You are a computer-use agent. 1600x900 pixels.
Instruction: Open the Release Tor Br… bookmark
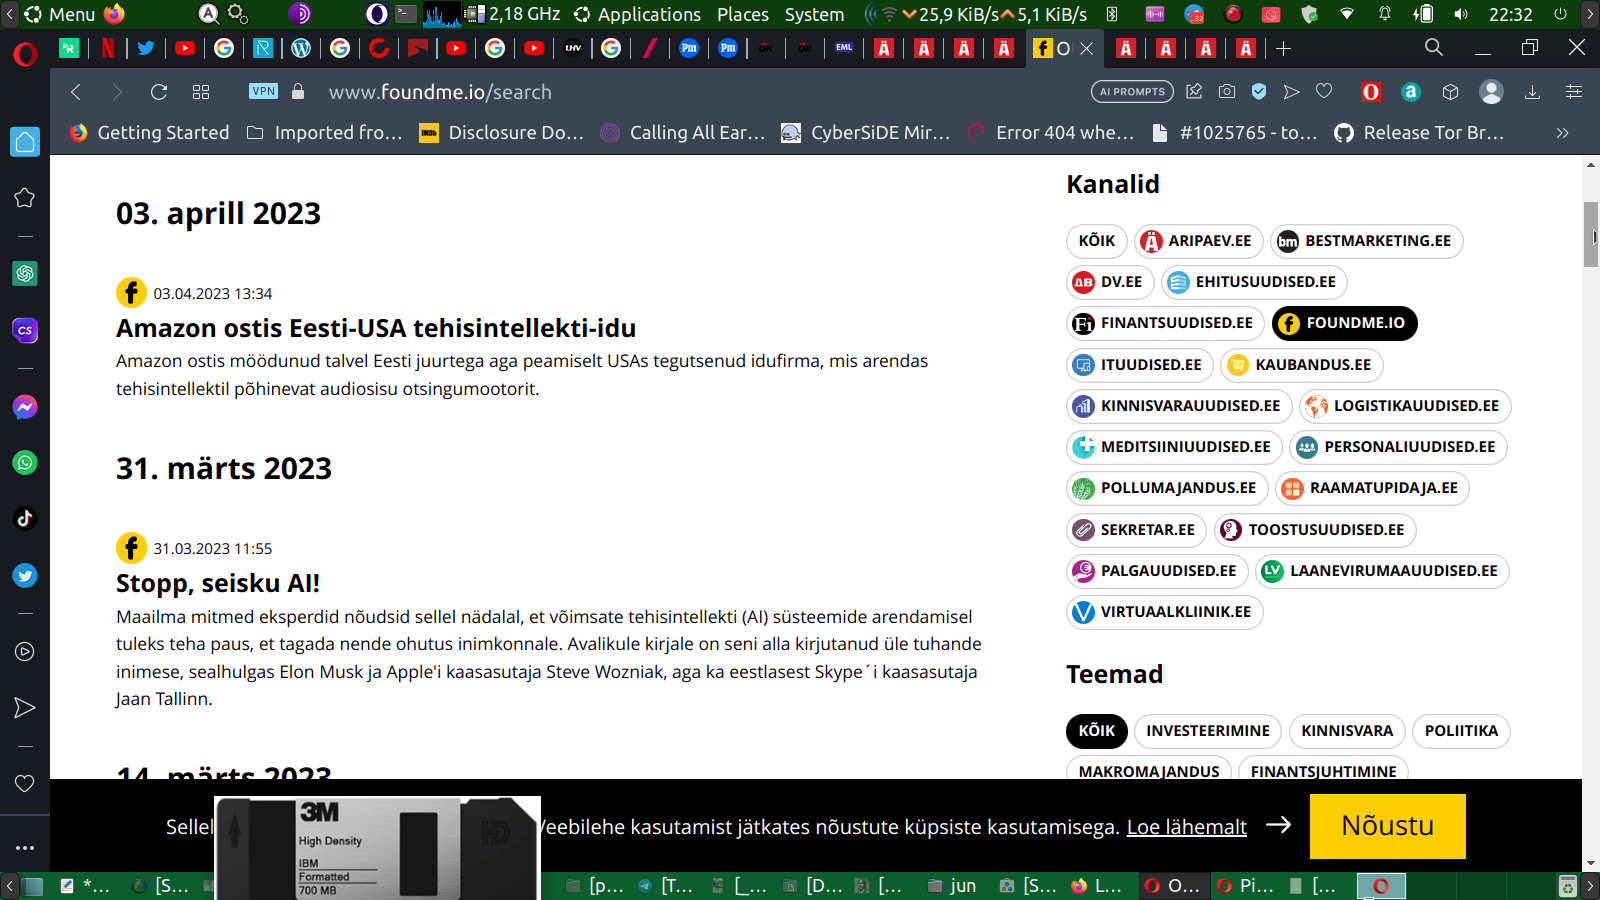1419,133
